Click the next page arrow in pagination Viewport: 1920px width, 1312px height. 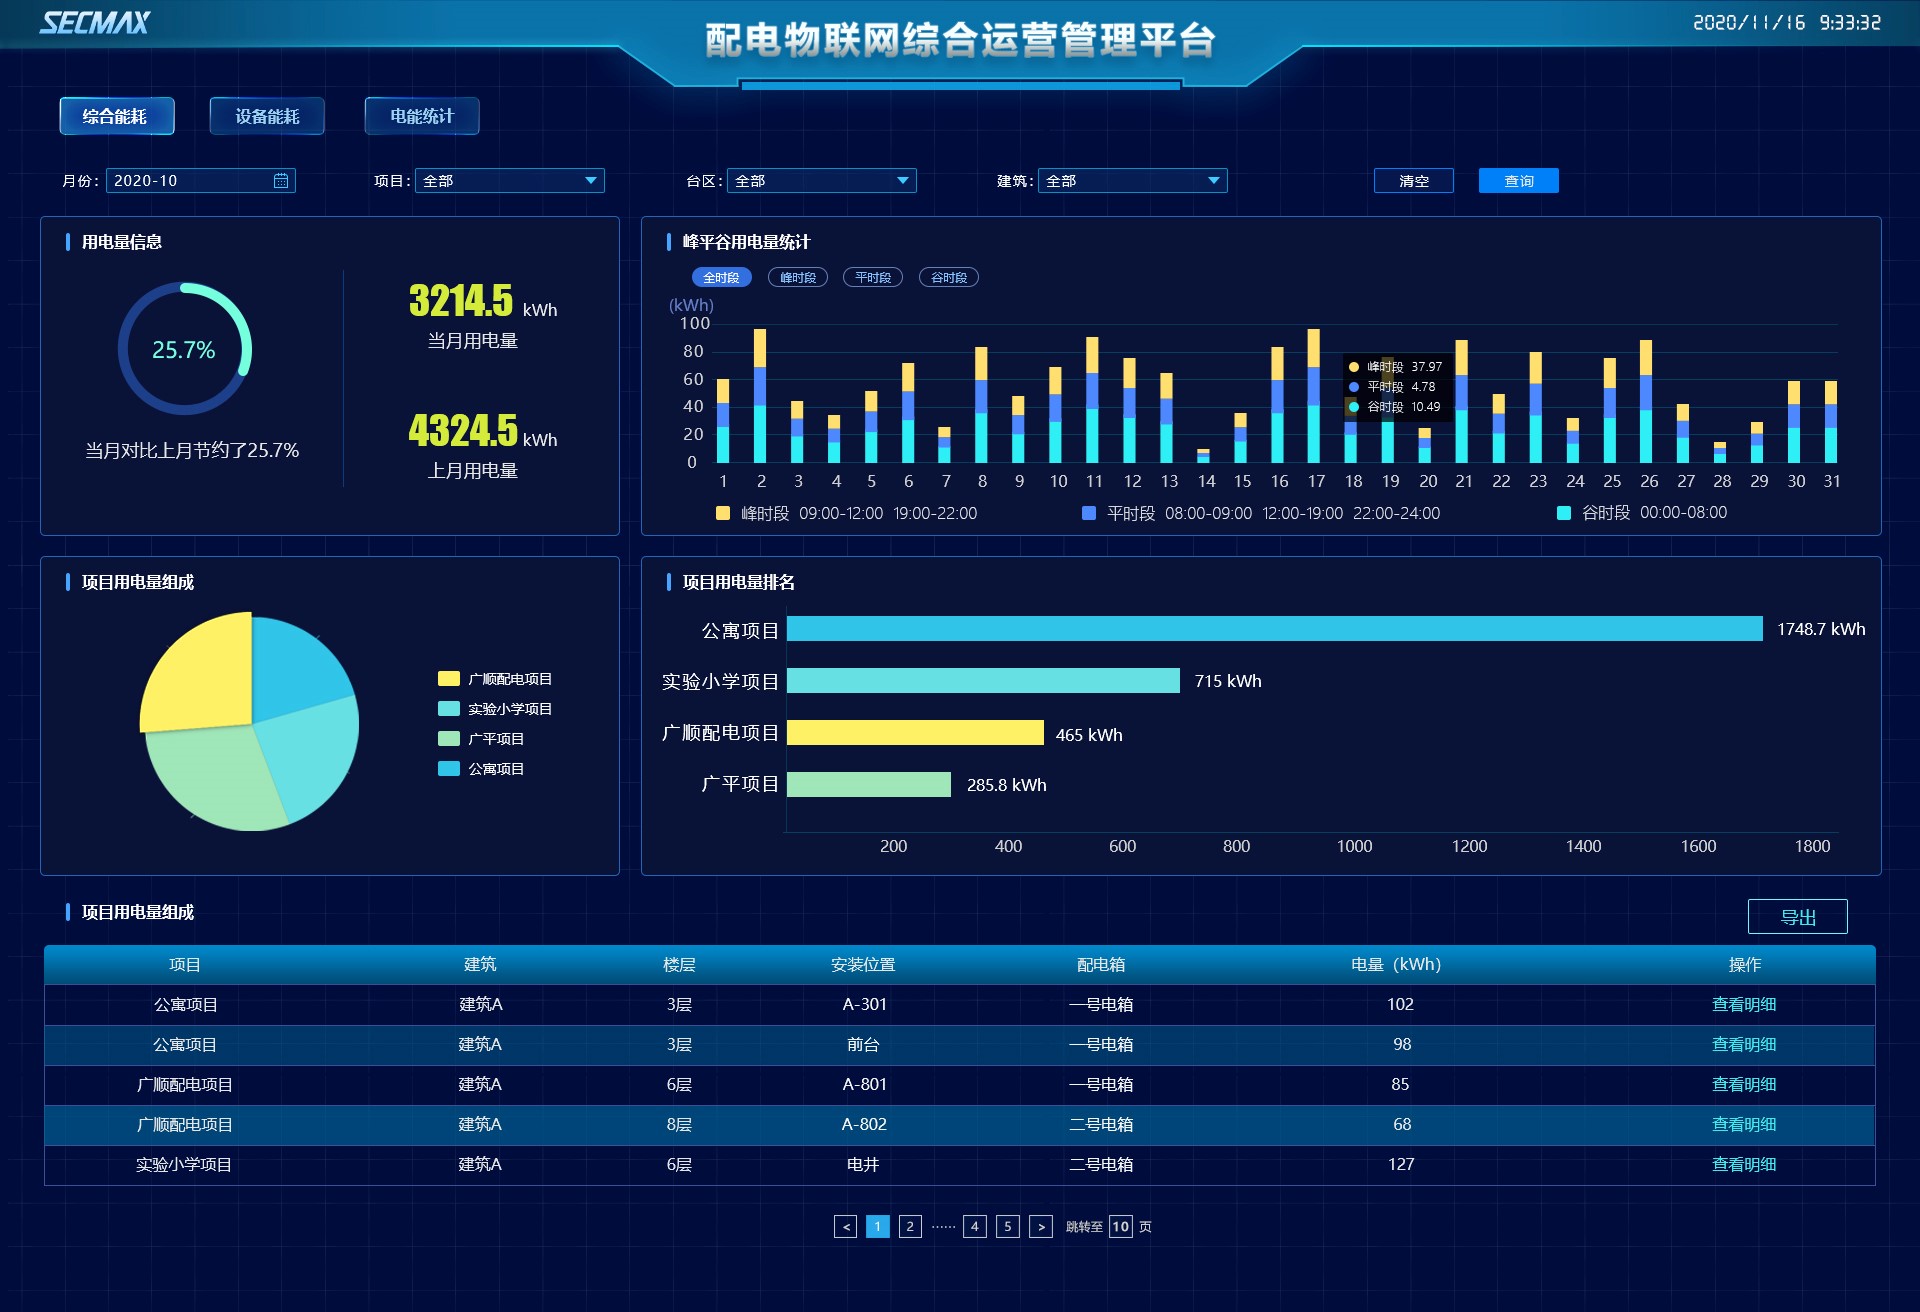coord(1040,1226)
